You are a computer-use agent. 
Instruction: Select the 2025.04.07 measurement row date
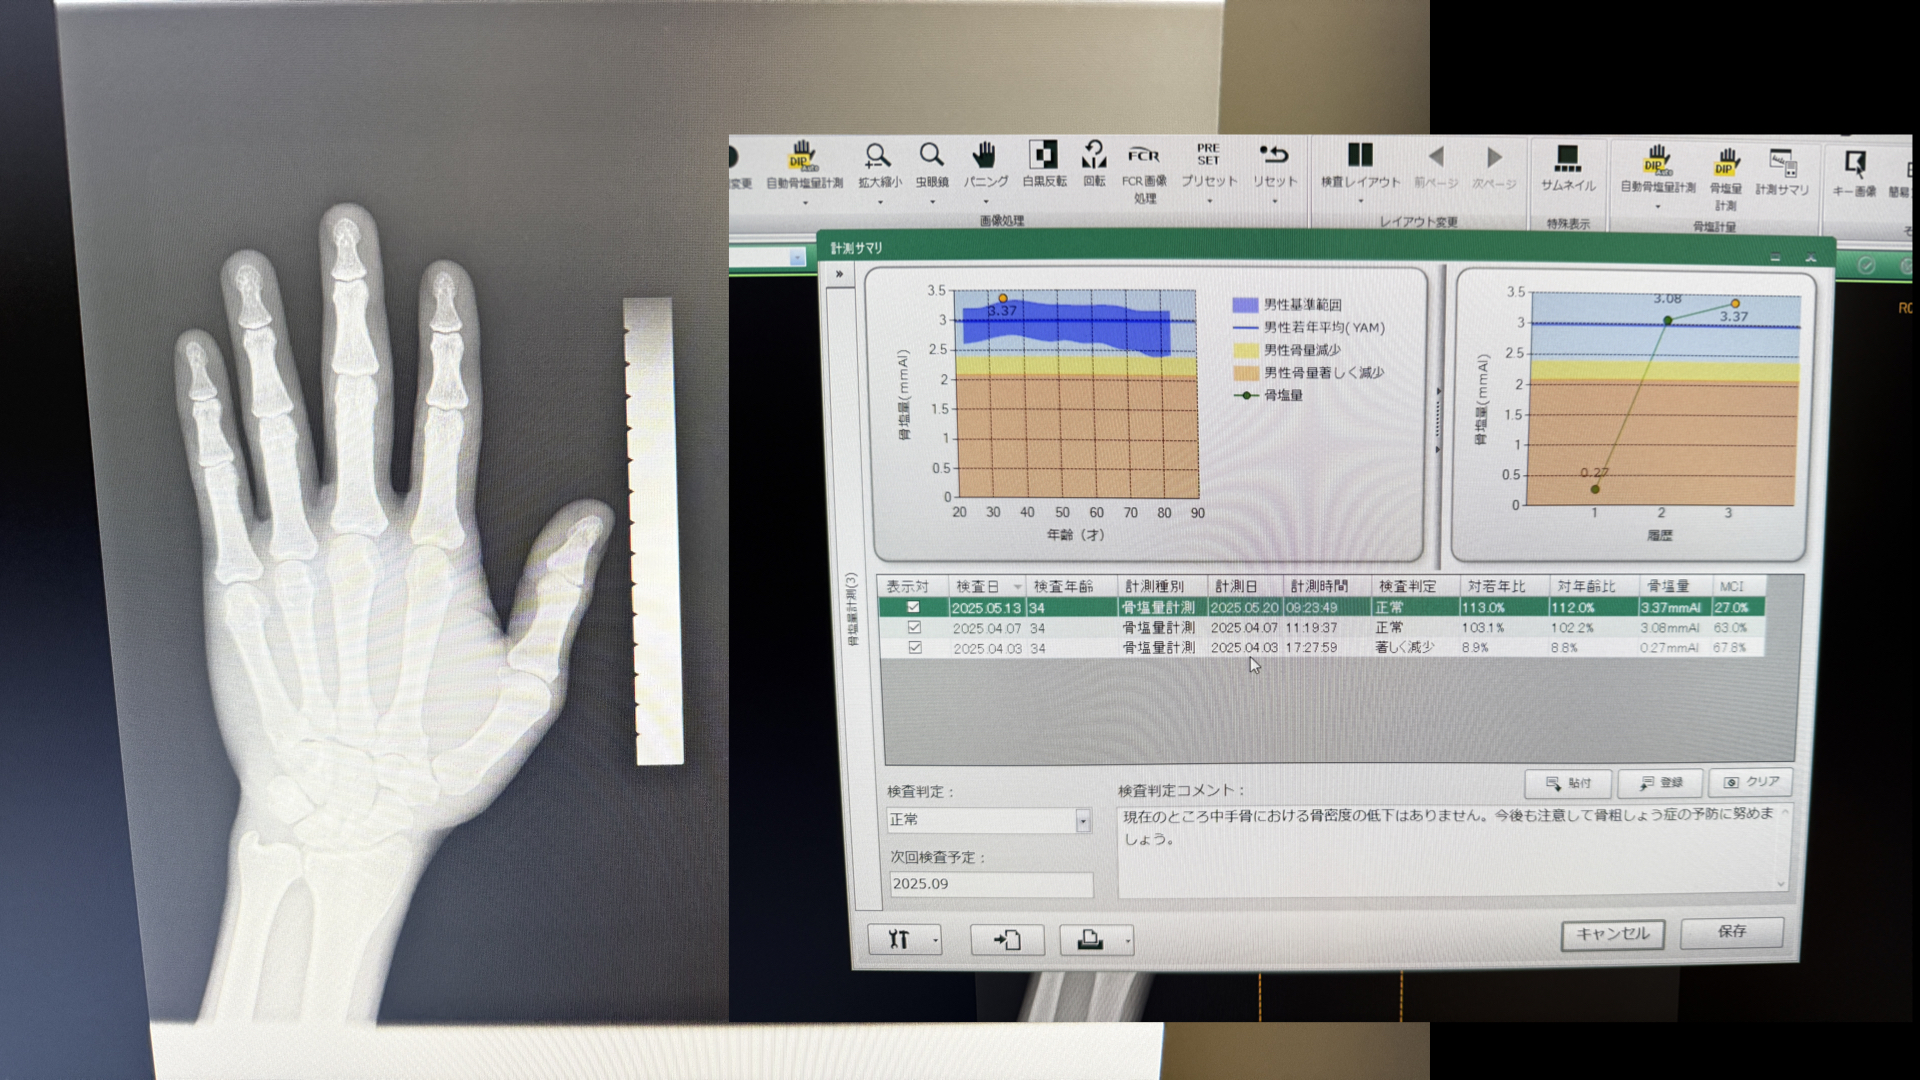987,628
